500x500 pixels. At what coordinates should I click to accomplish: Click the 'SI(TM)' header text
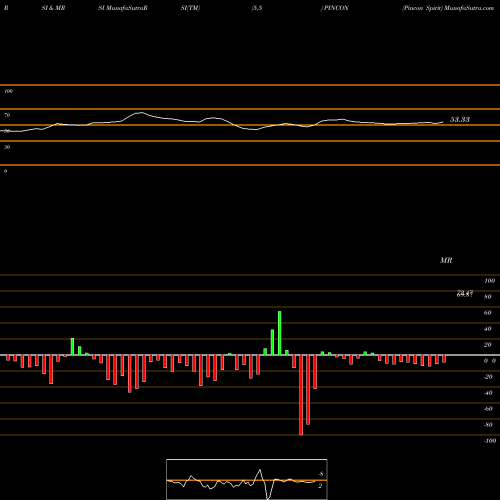pyautogui.click(x=190, y=8)
